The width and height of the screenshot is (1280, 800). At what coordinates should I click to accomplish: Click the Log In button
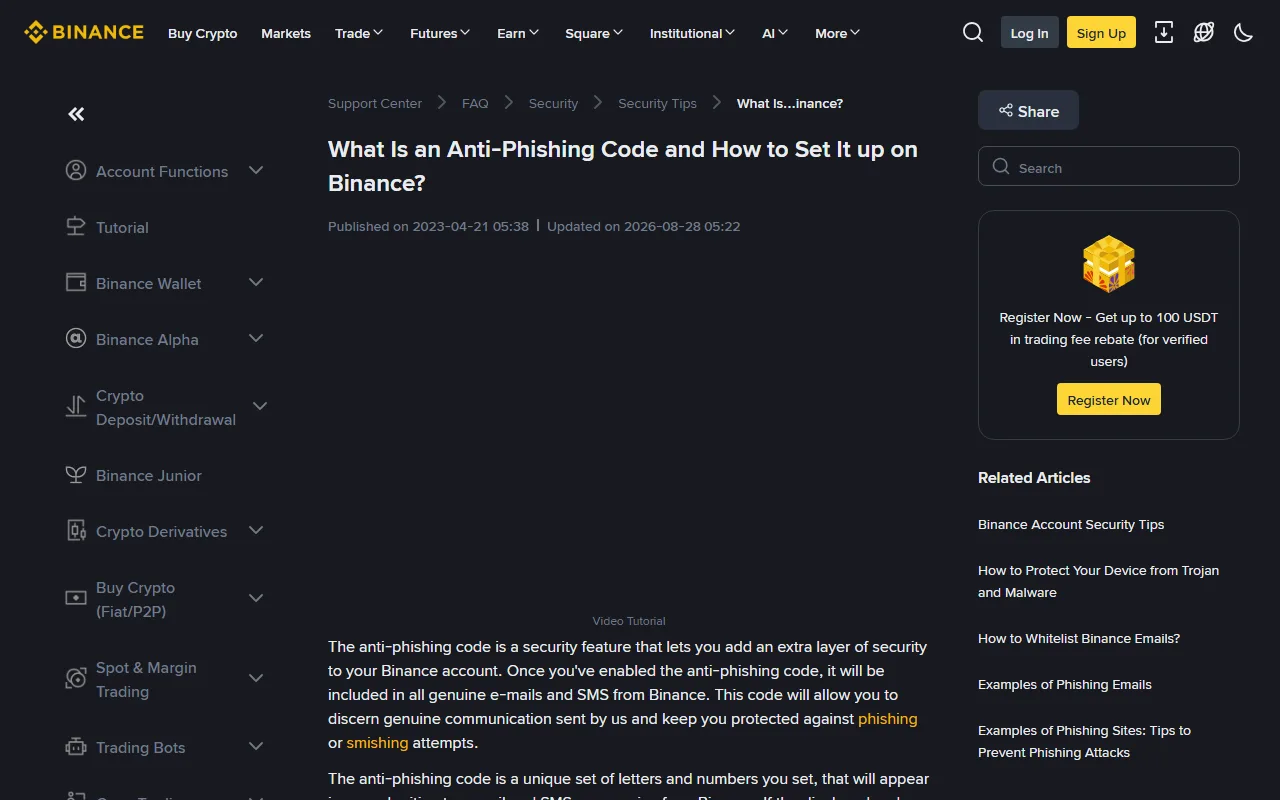[1030, 32]
